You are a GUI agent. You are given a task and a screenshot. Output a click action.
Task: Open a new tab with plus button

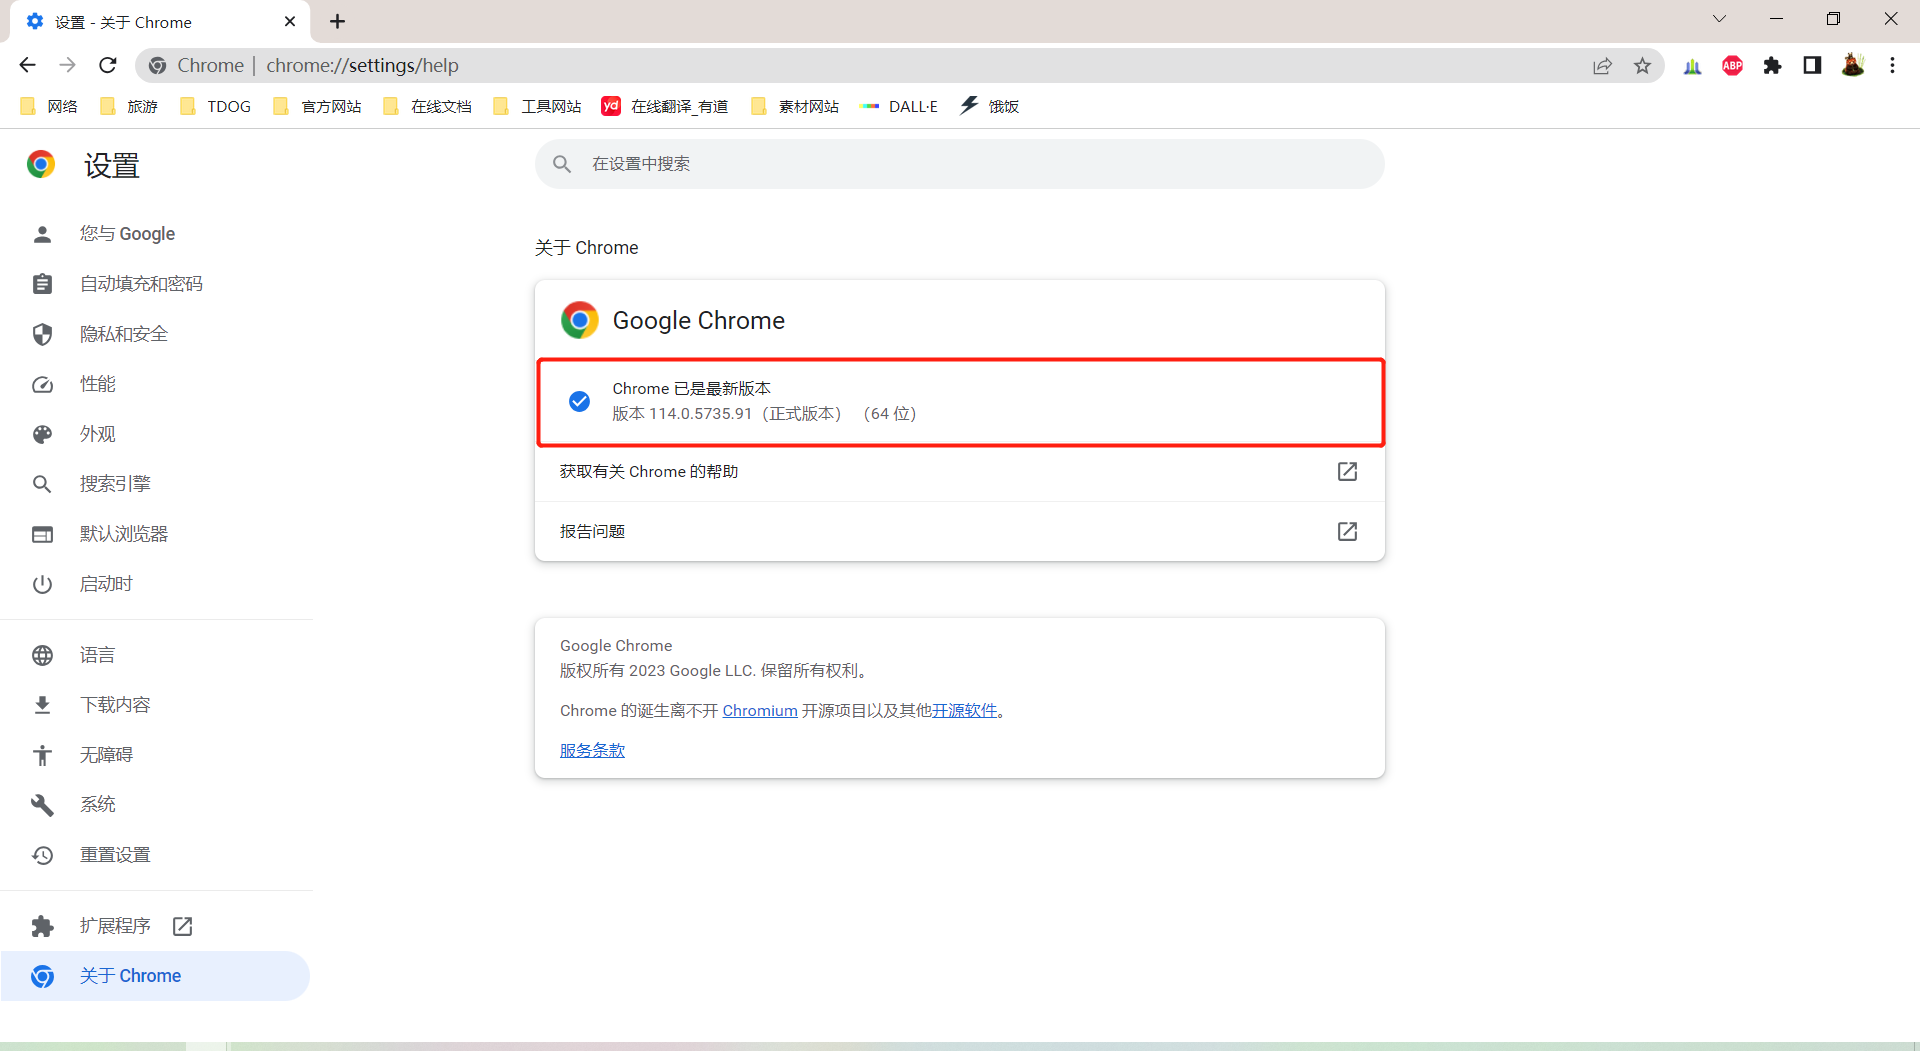coord(338,21)
